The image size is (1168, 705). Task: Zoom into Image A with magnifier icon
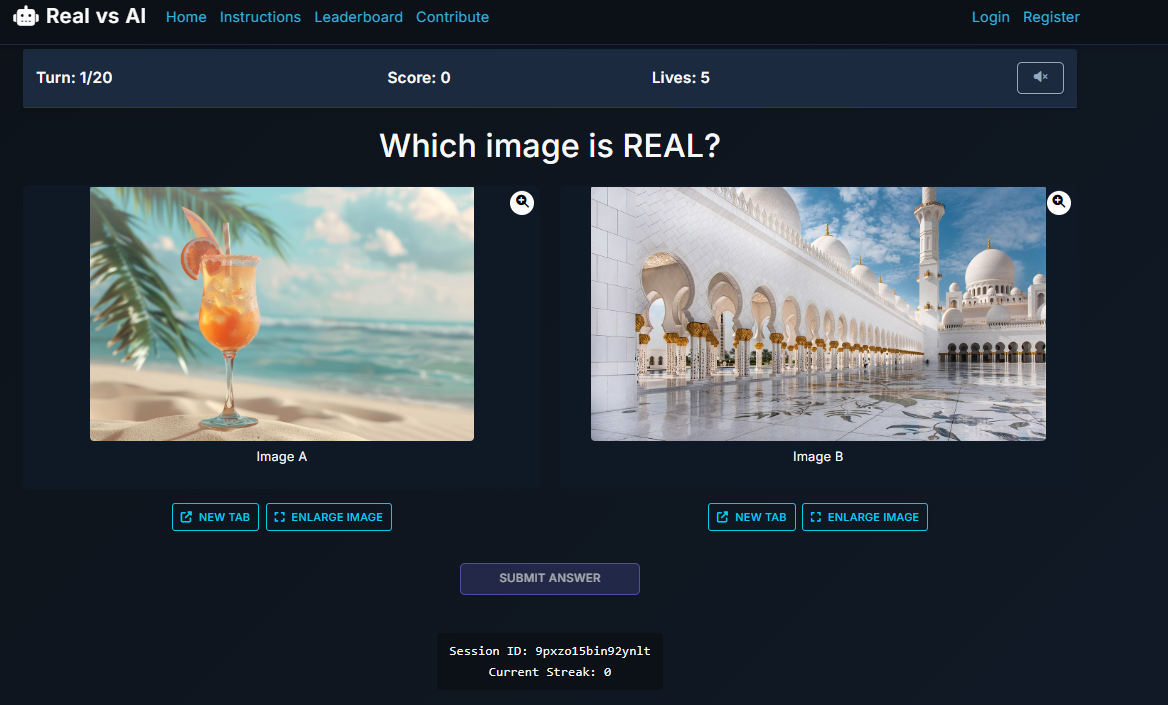coord(521,202)
